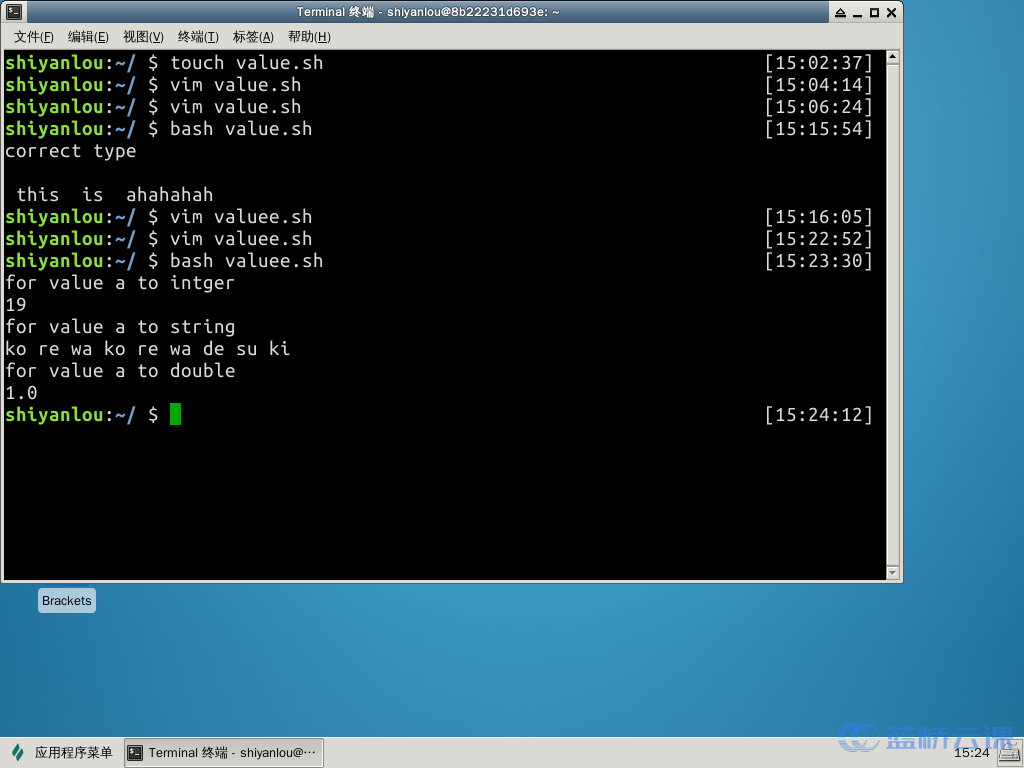
Task: Click the Terminal 终端 taskbar button
Action: tap(223, 753)
